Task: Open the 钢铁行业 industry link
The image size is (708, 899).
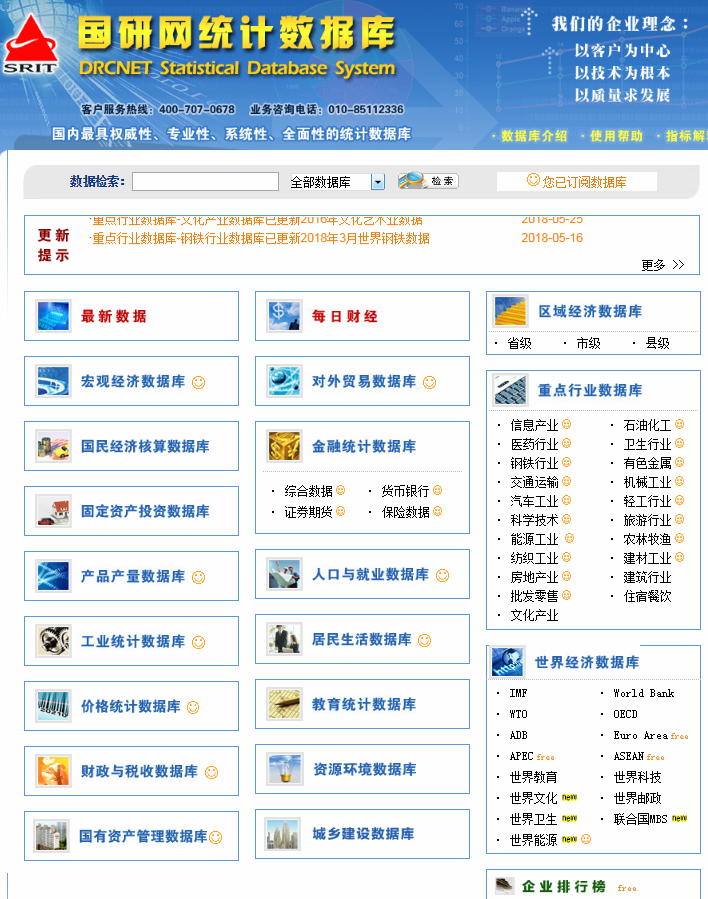Action: pyautogui.click(x=534, y=463)
